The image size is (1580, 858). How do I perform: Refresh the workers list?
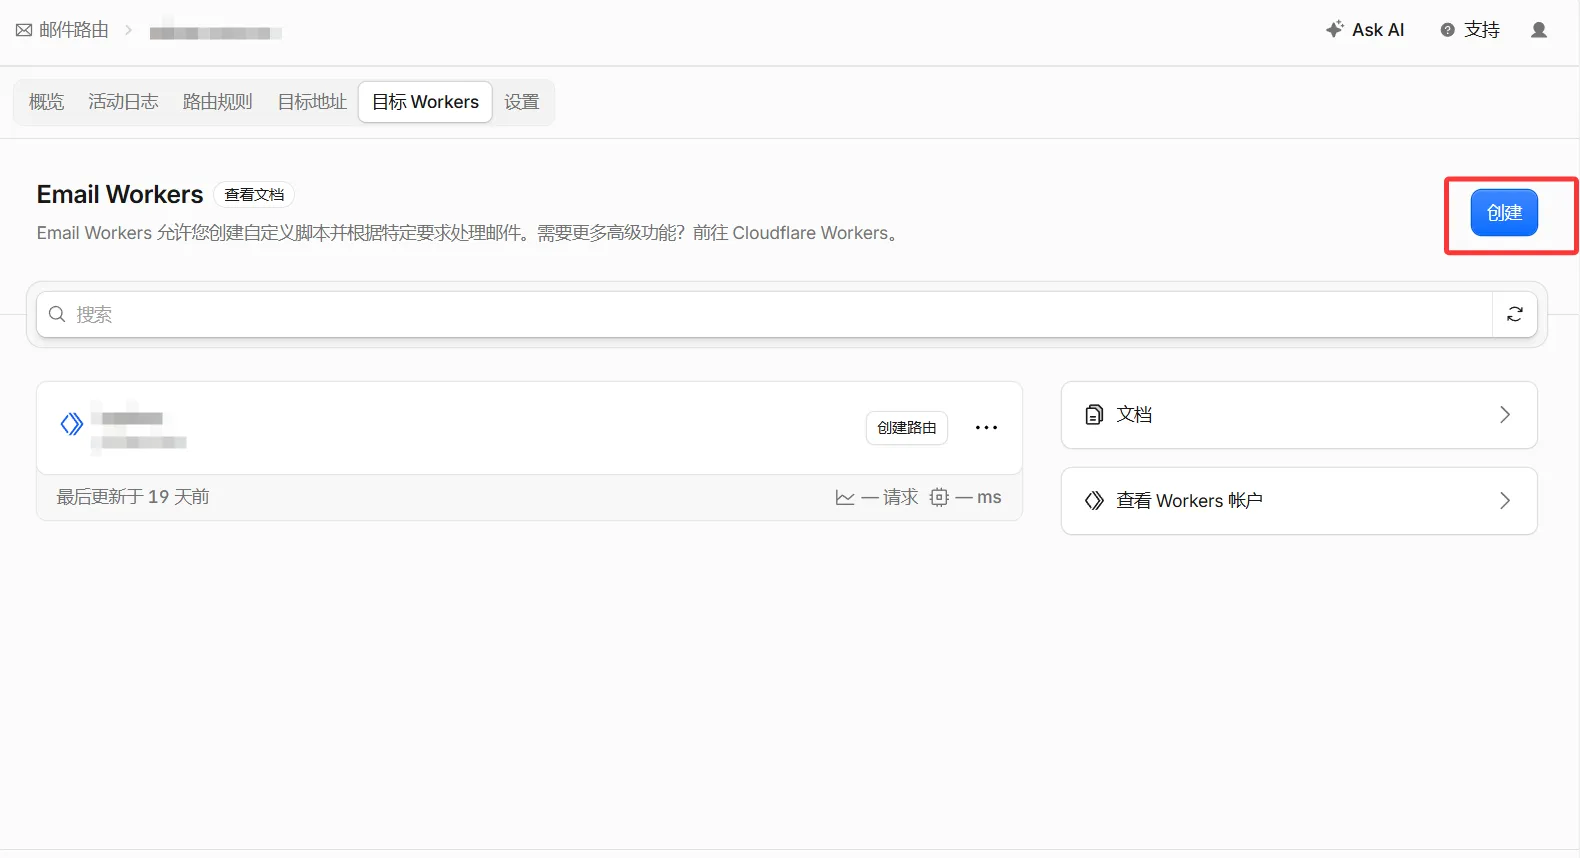click(1515, 314)
